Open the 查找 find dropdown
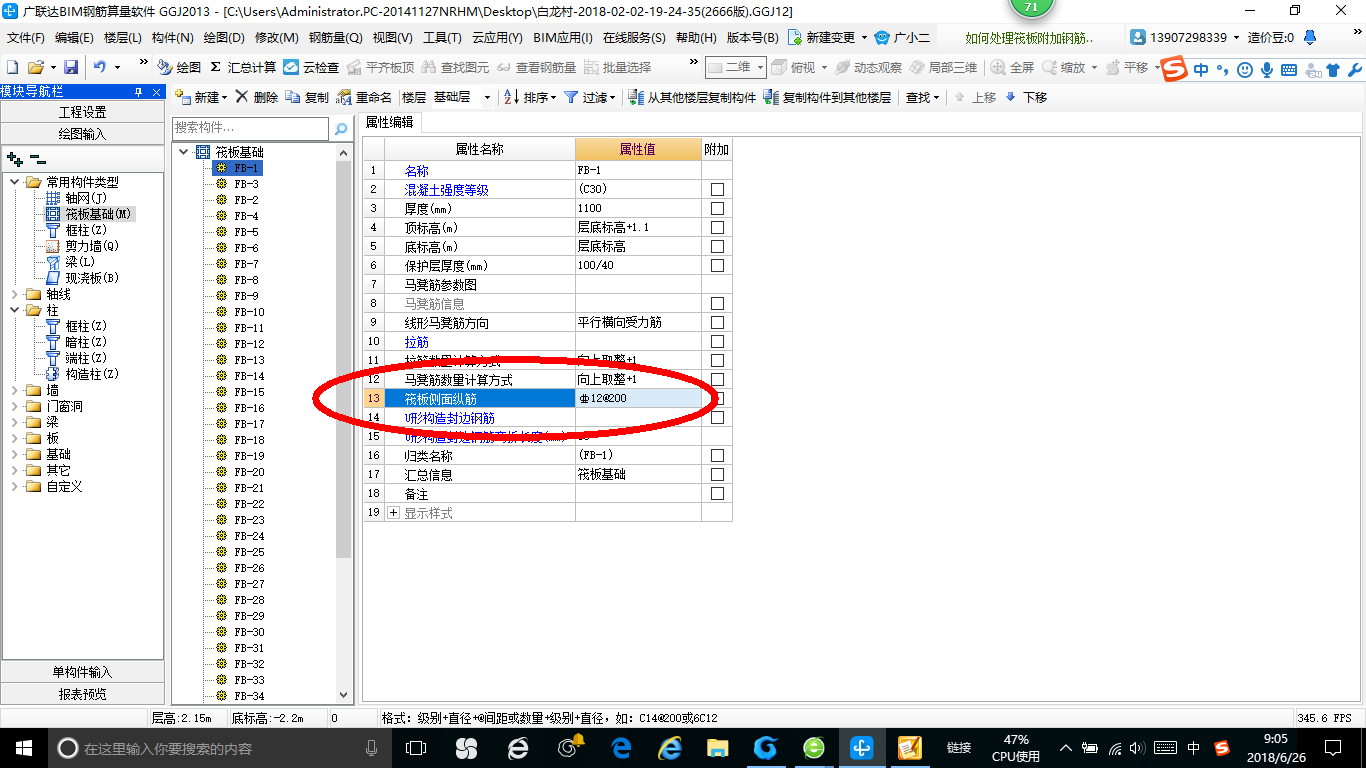The width and height of the screenshot is (1366, 768). tap(936, 97)
